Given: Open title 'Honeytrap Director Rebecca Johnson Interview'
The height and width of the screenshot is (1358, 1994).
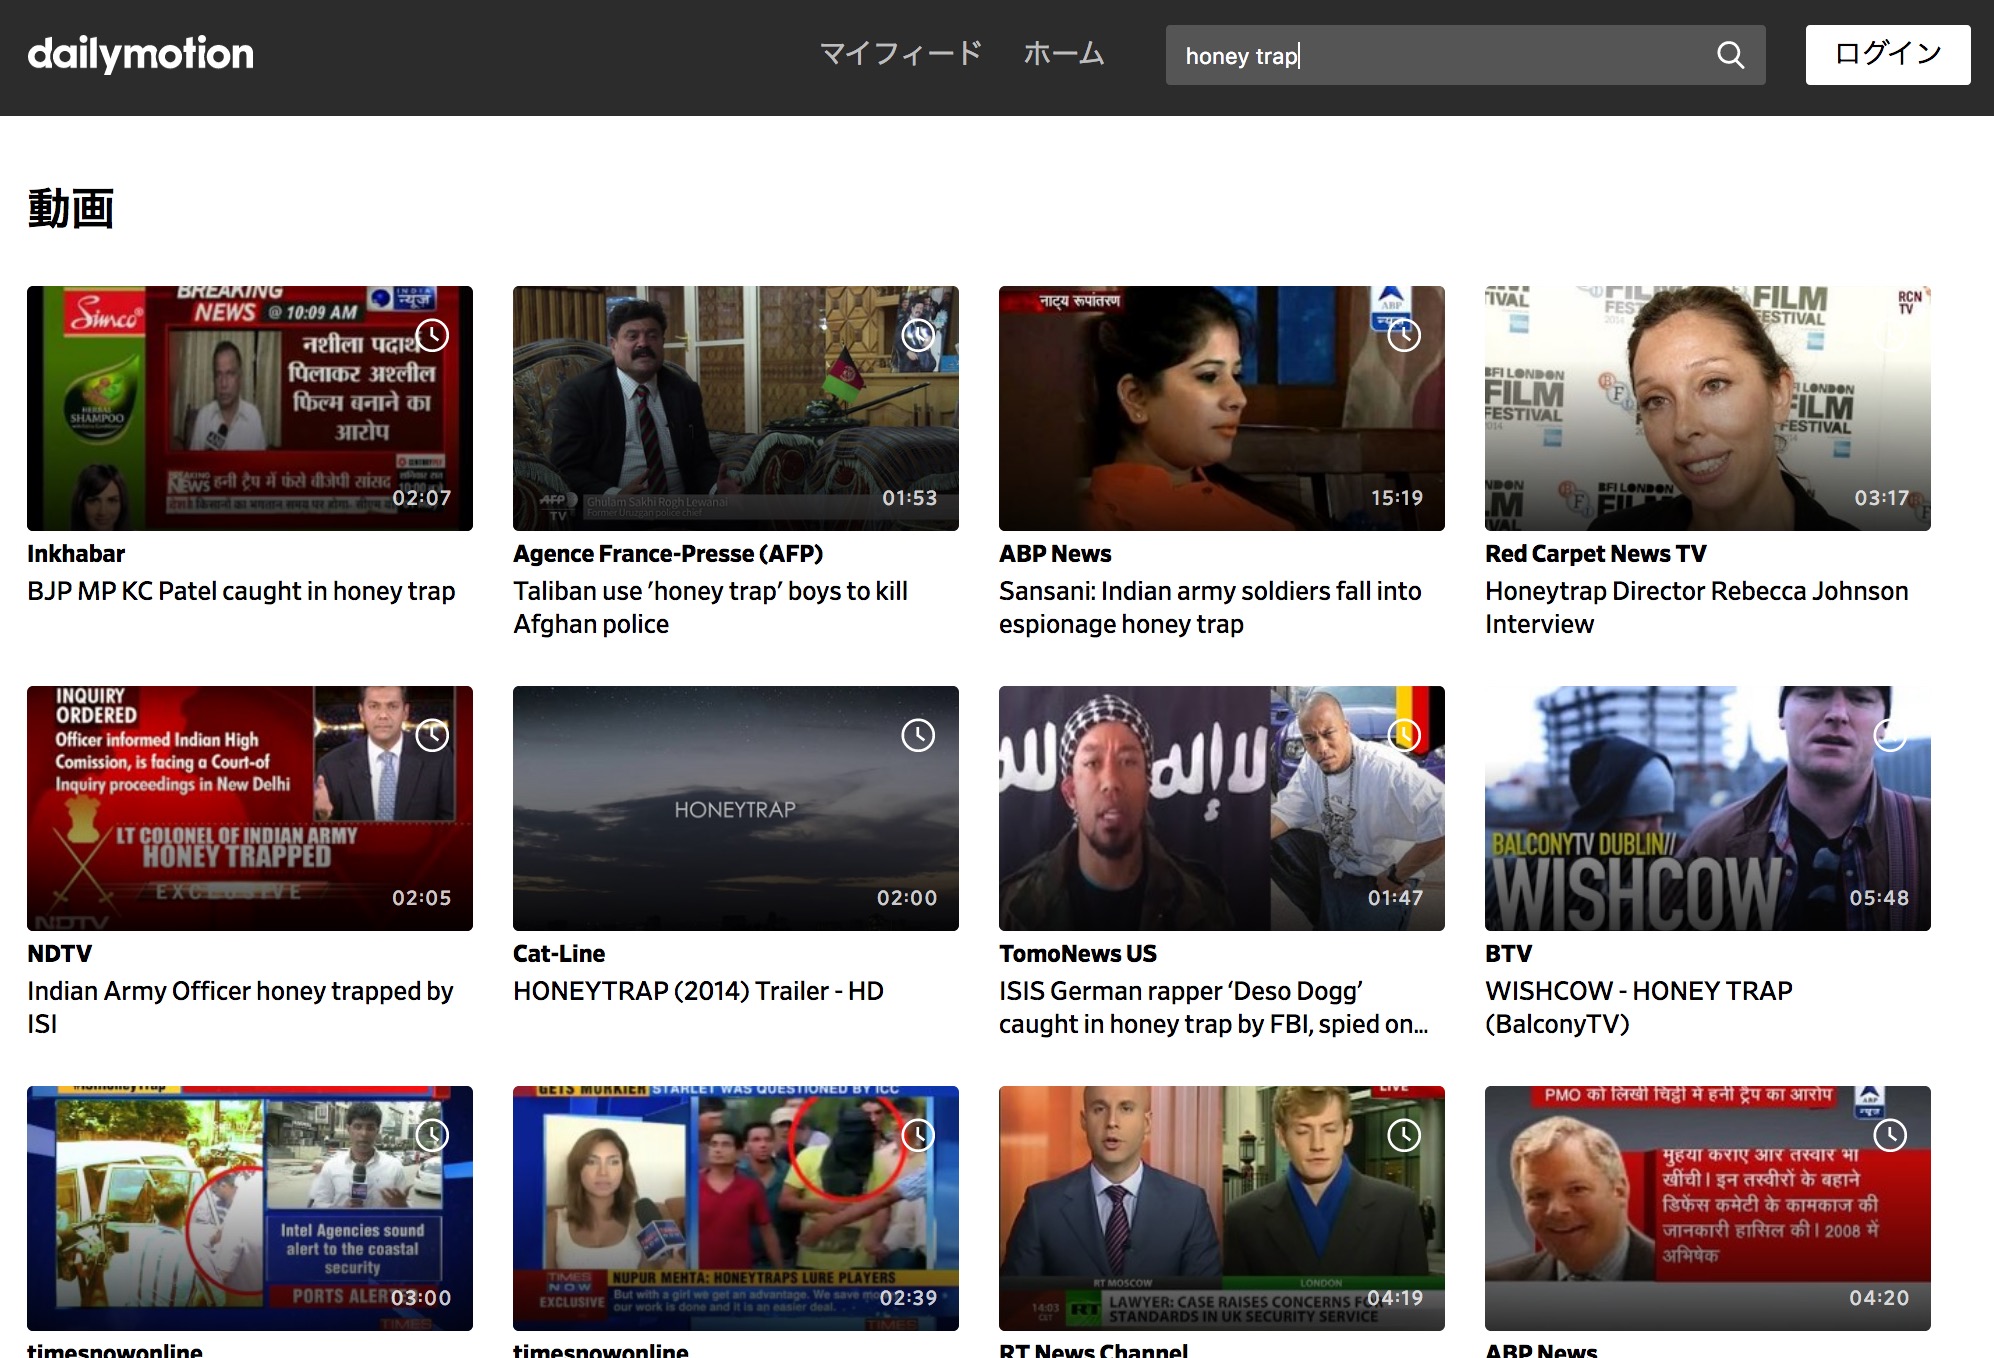Looking at the screenshot, I should [x=1697, y=607].
